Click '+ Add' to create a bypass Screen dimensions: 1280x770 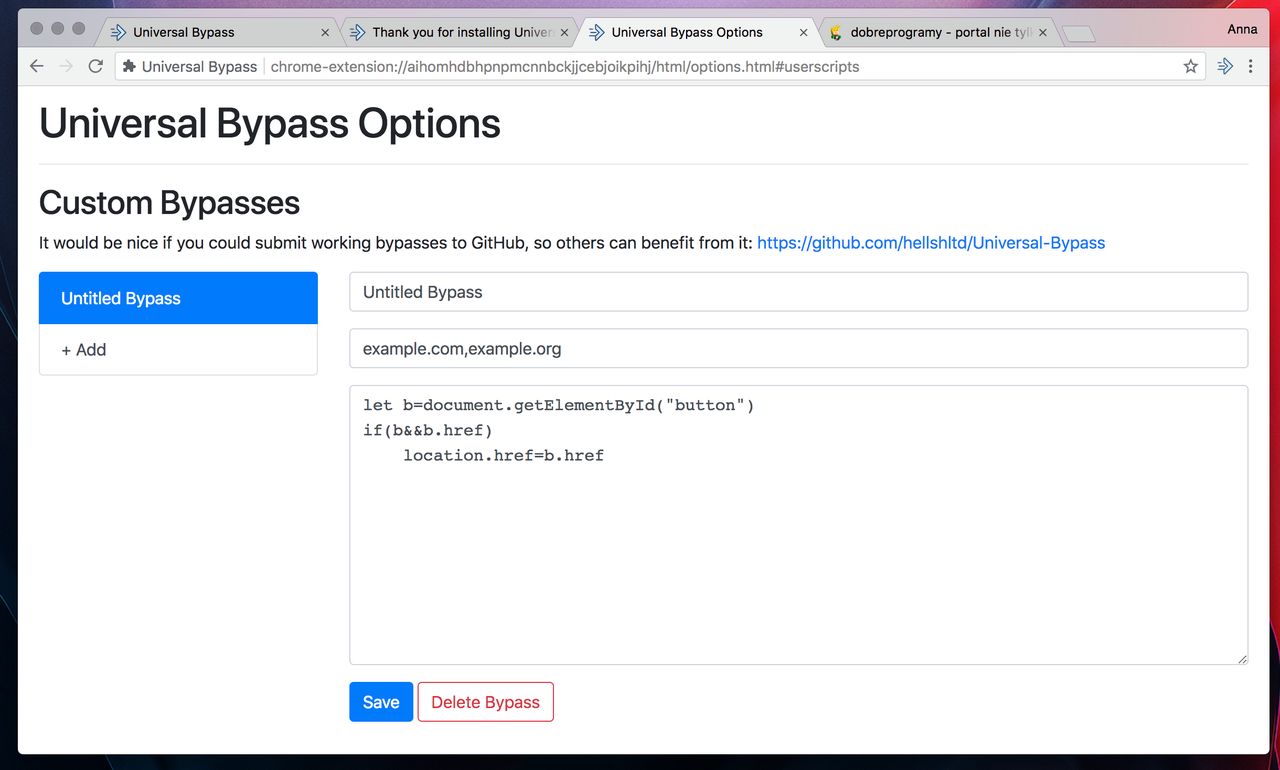(178, 350)
